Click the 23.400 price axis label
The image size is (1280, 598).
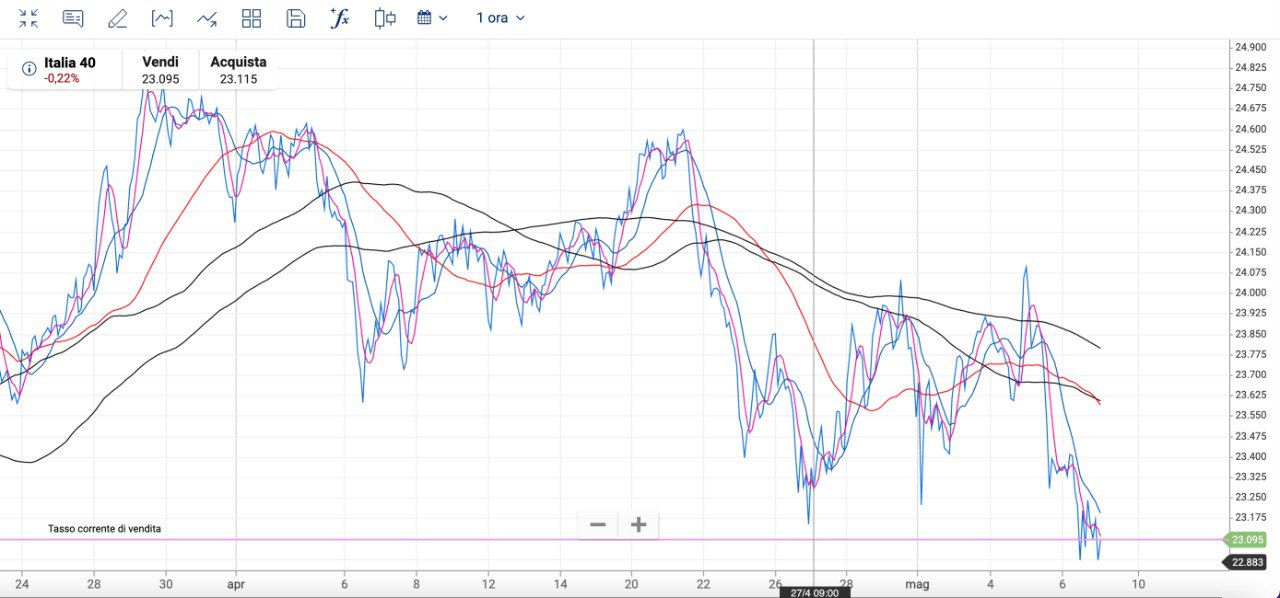coord(1250,456)
